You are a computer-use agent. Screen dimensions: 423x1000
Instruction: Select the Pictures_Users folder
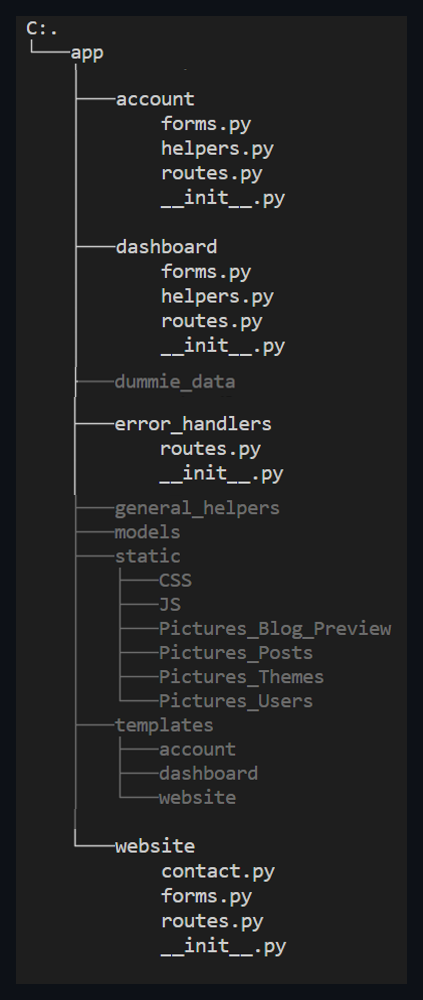tap(236, 701)
